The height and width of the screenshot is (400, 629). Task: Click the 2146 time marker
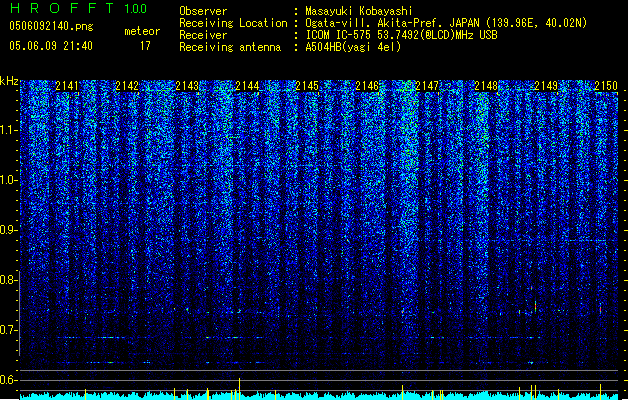click(367, 85)
